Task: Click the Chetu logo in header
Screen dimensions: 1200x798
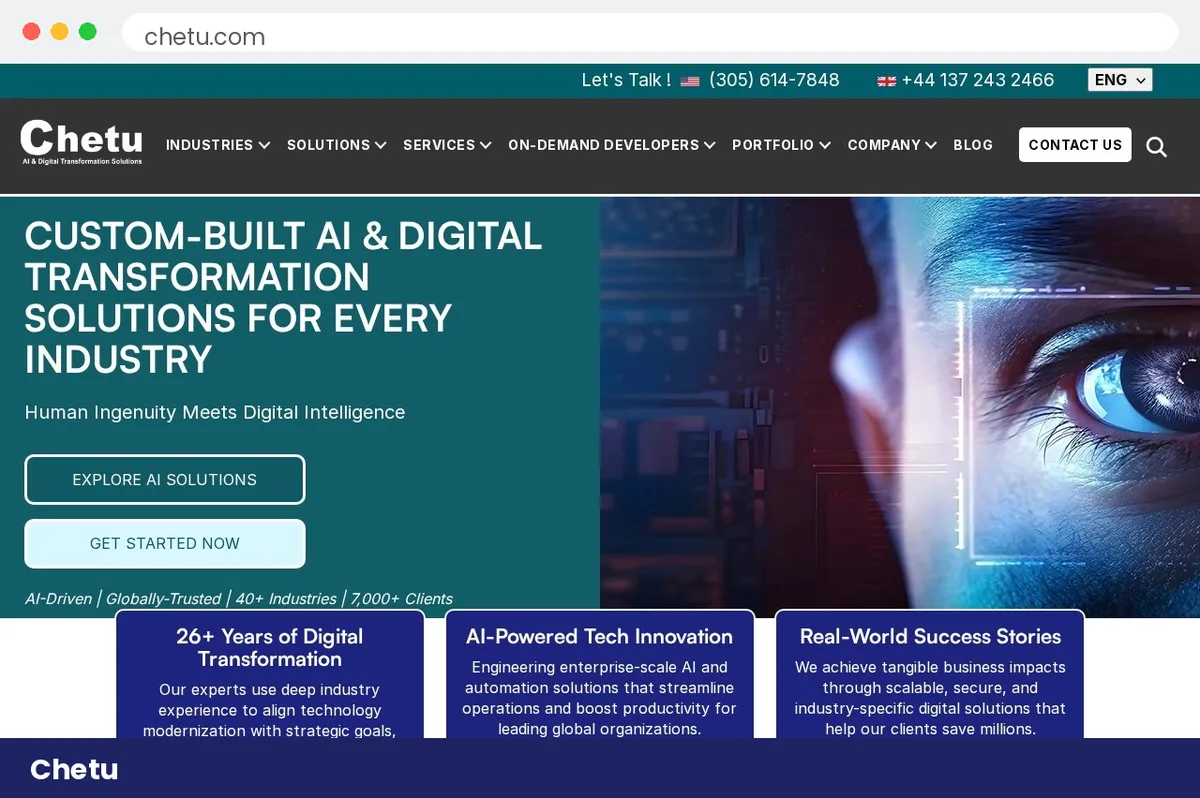Action: (82, 142)
